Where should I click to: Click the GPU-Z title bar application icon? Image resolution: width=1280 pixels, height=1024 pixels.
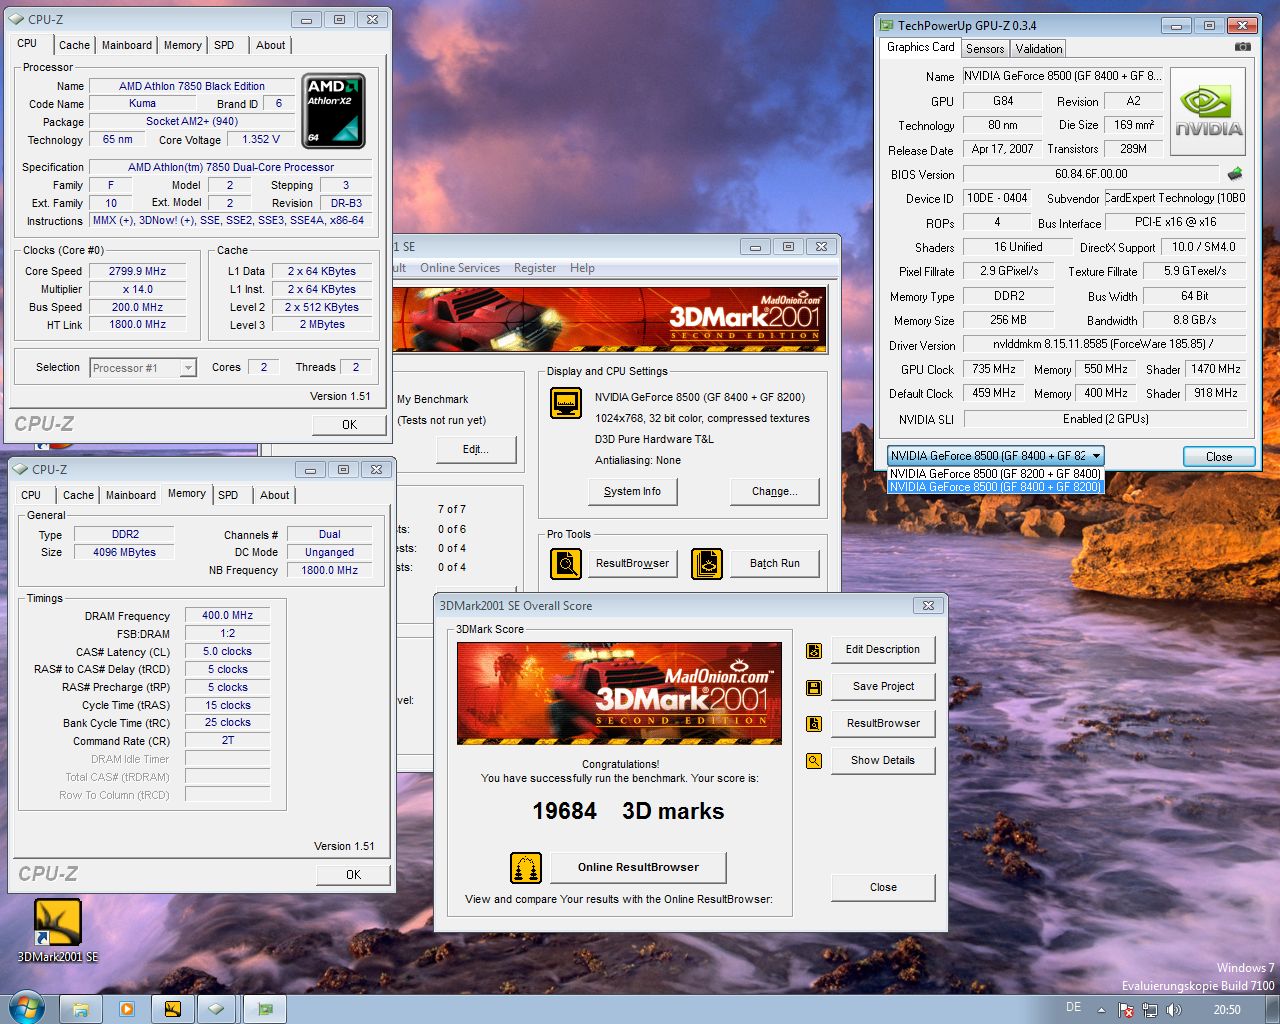[x=886, y=25]
